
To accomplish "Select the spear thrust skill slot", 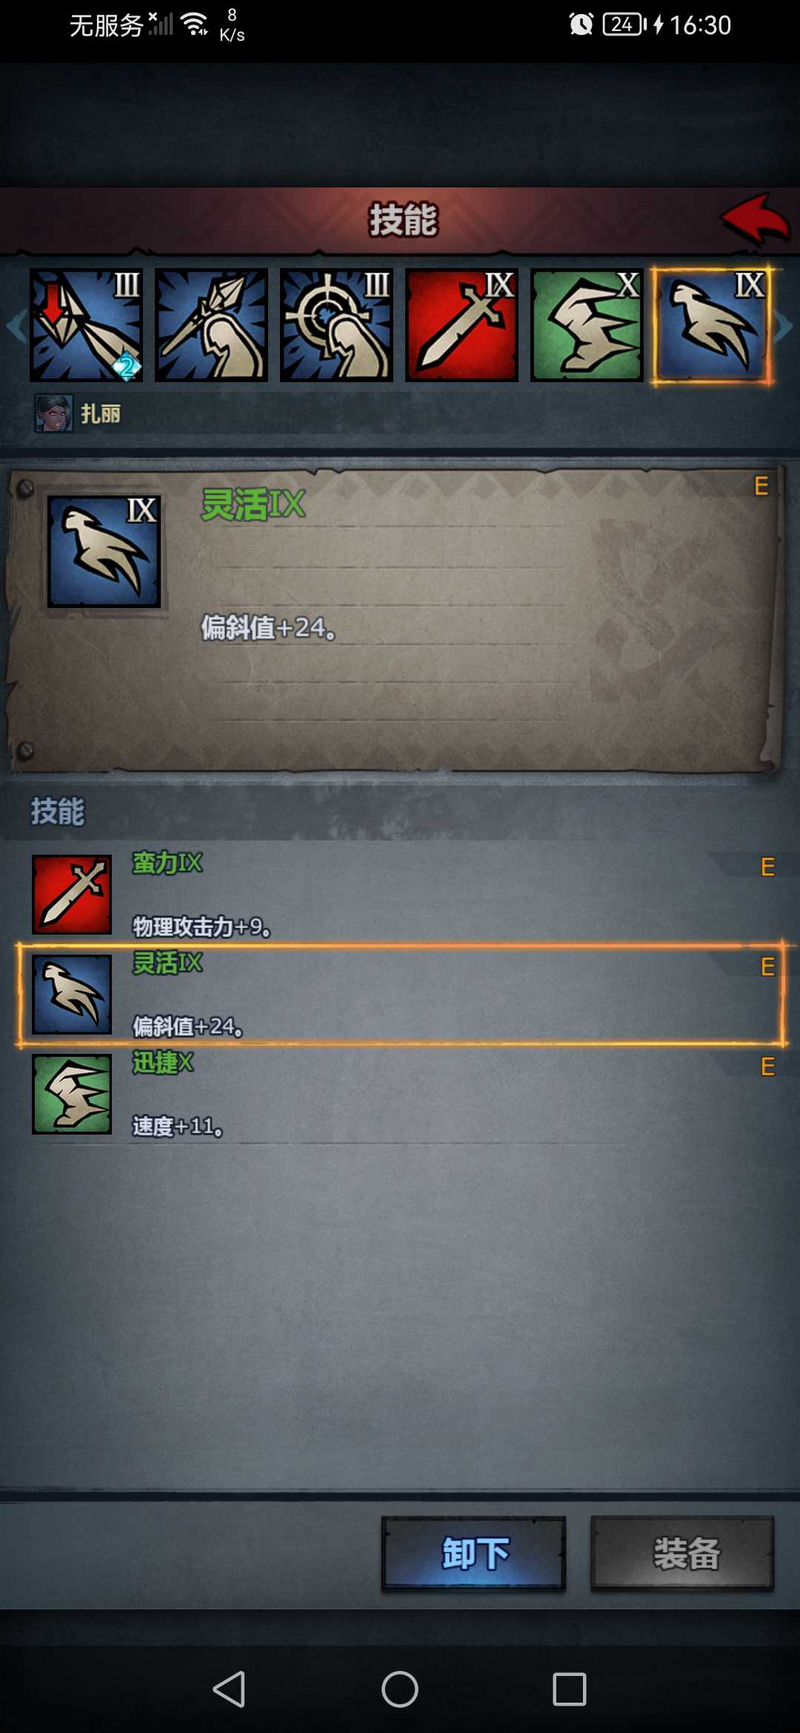I will (211, 325).
